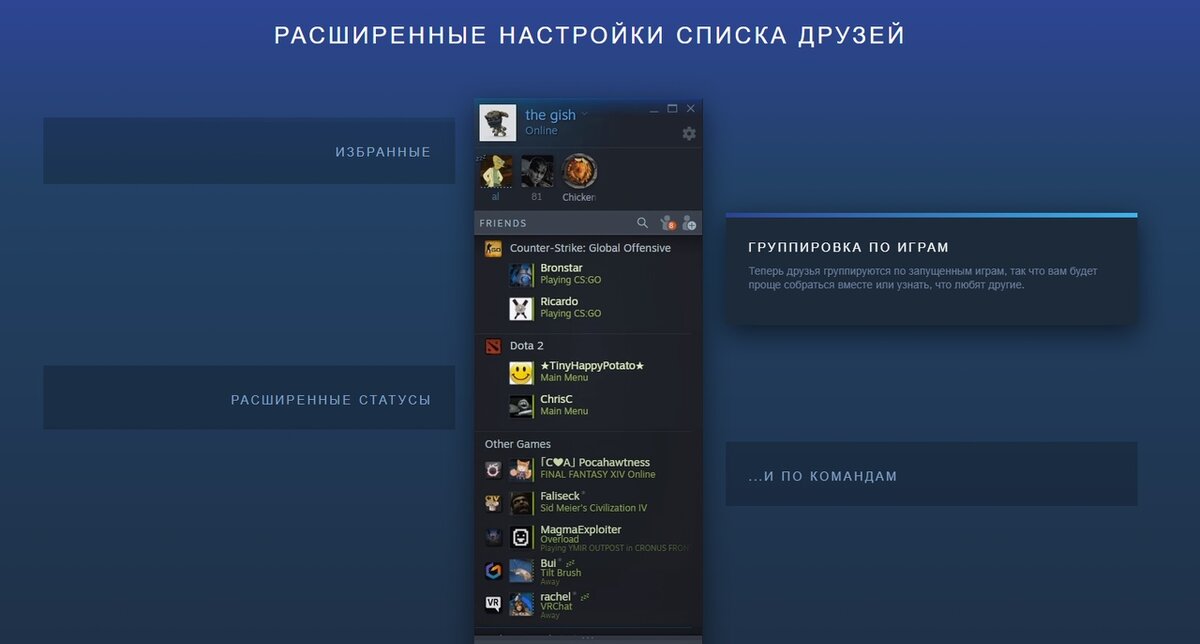Select favorite friend avatar labeled al
The height and width of the screenshot is (644, 1200).
[496, 171]
